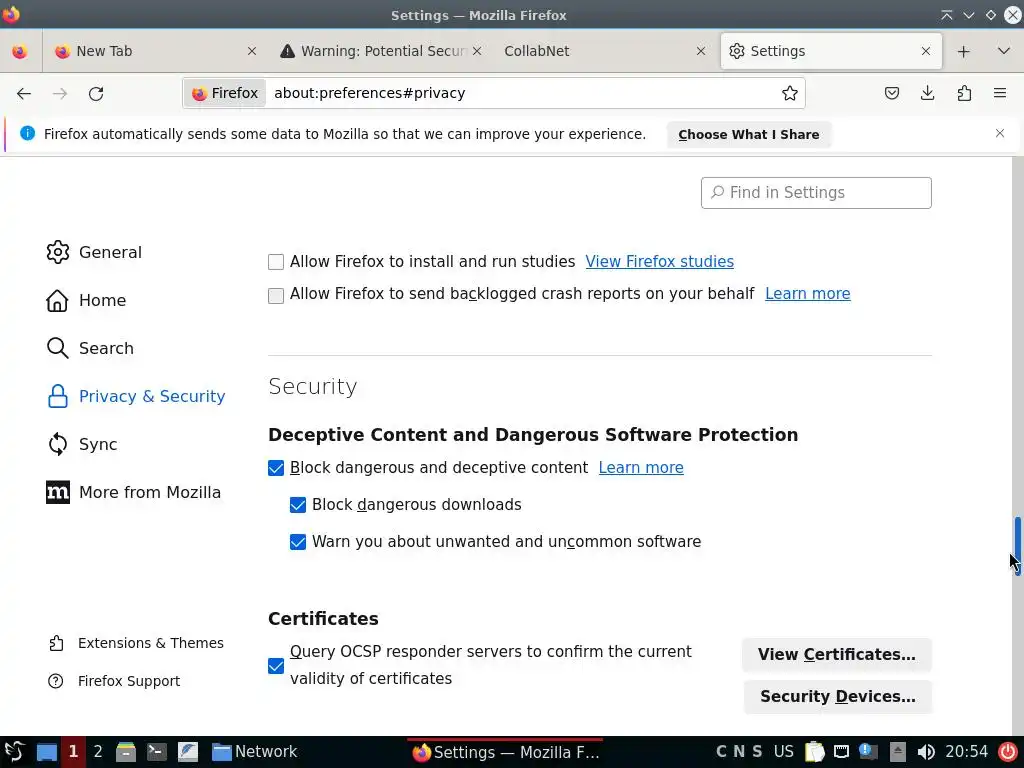Viewport: 1024px width, 768px height.
Task: Disable Query OCSP responder servers checkbox
Action: [276, 666]
